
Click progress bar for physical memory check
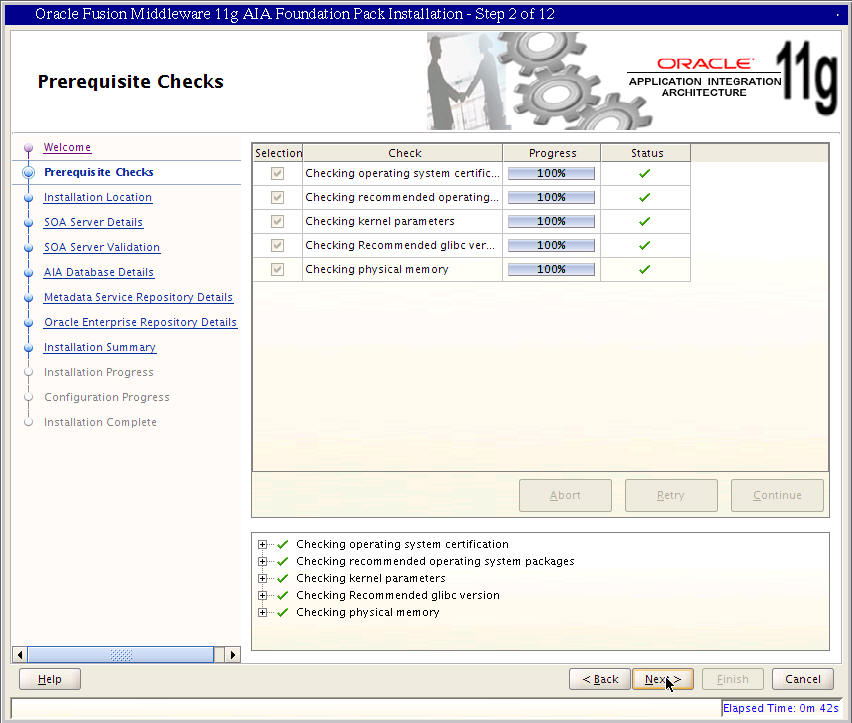551,269
